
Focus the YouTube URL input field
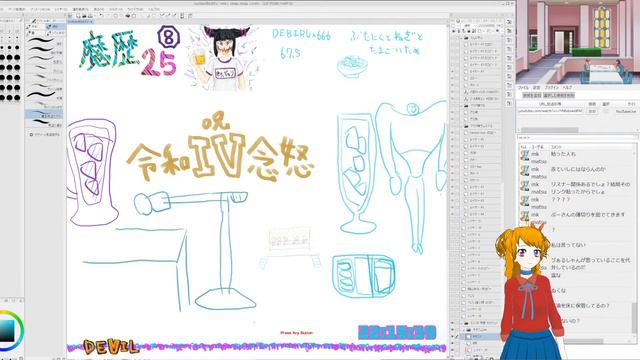coord(551,111)
